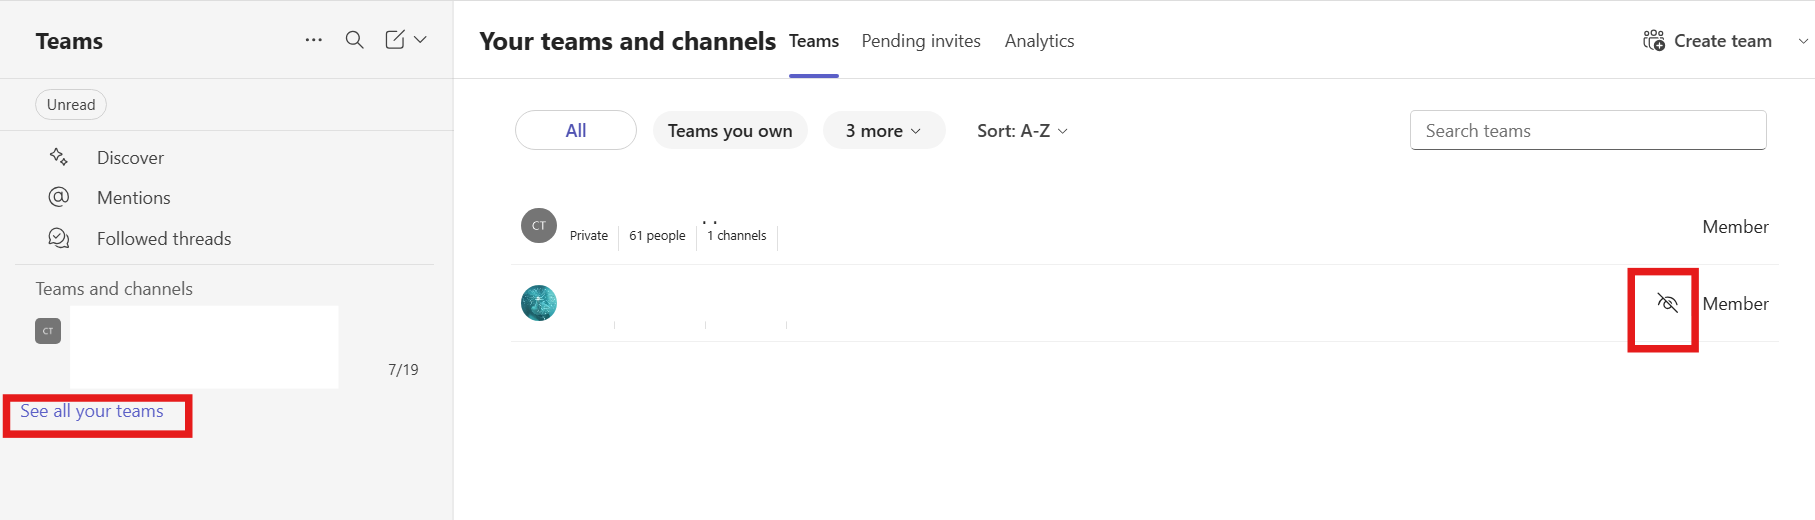
Task: Open the Discover entry
Action: tap(130, 158)
